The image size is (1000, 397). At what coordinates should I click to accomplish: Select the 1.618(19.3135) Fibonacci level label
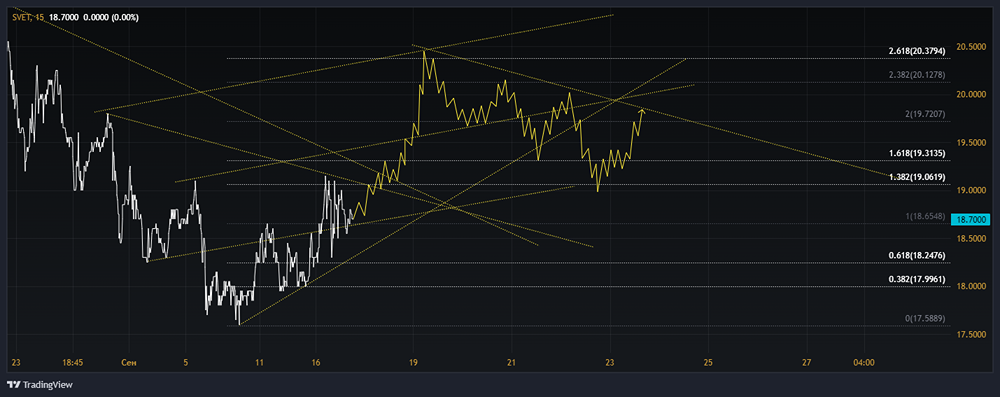(x=917, y=154)
